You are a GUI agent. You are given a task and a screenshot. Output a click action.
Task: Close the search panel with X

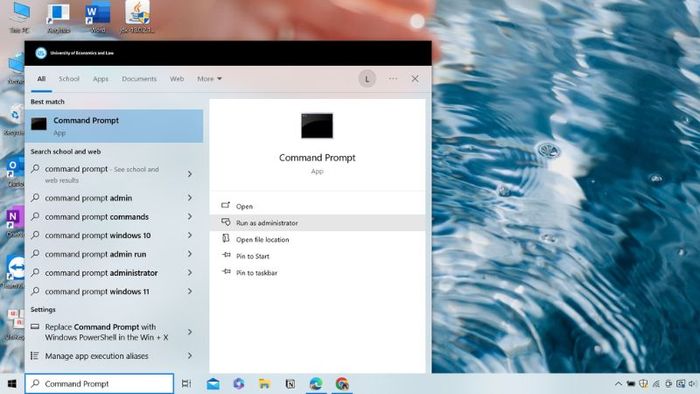(415, 79)
